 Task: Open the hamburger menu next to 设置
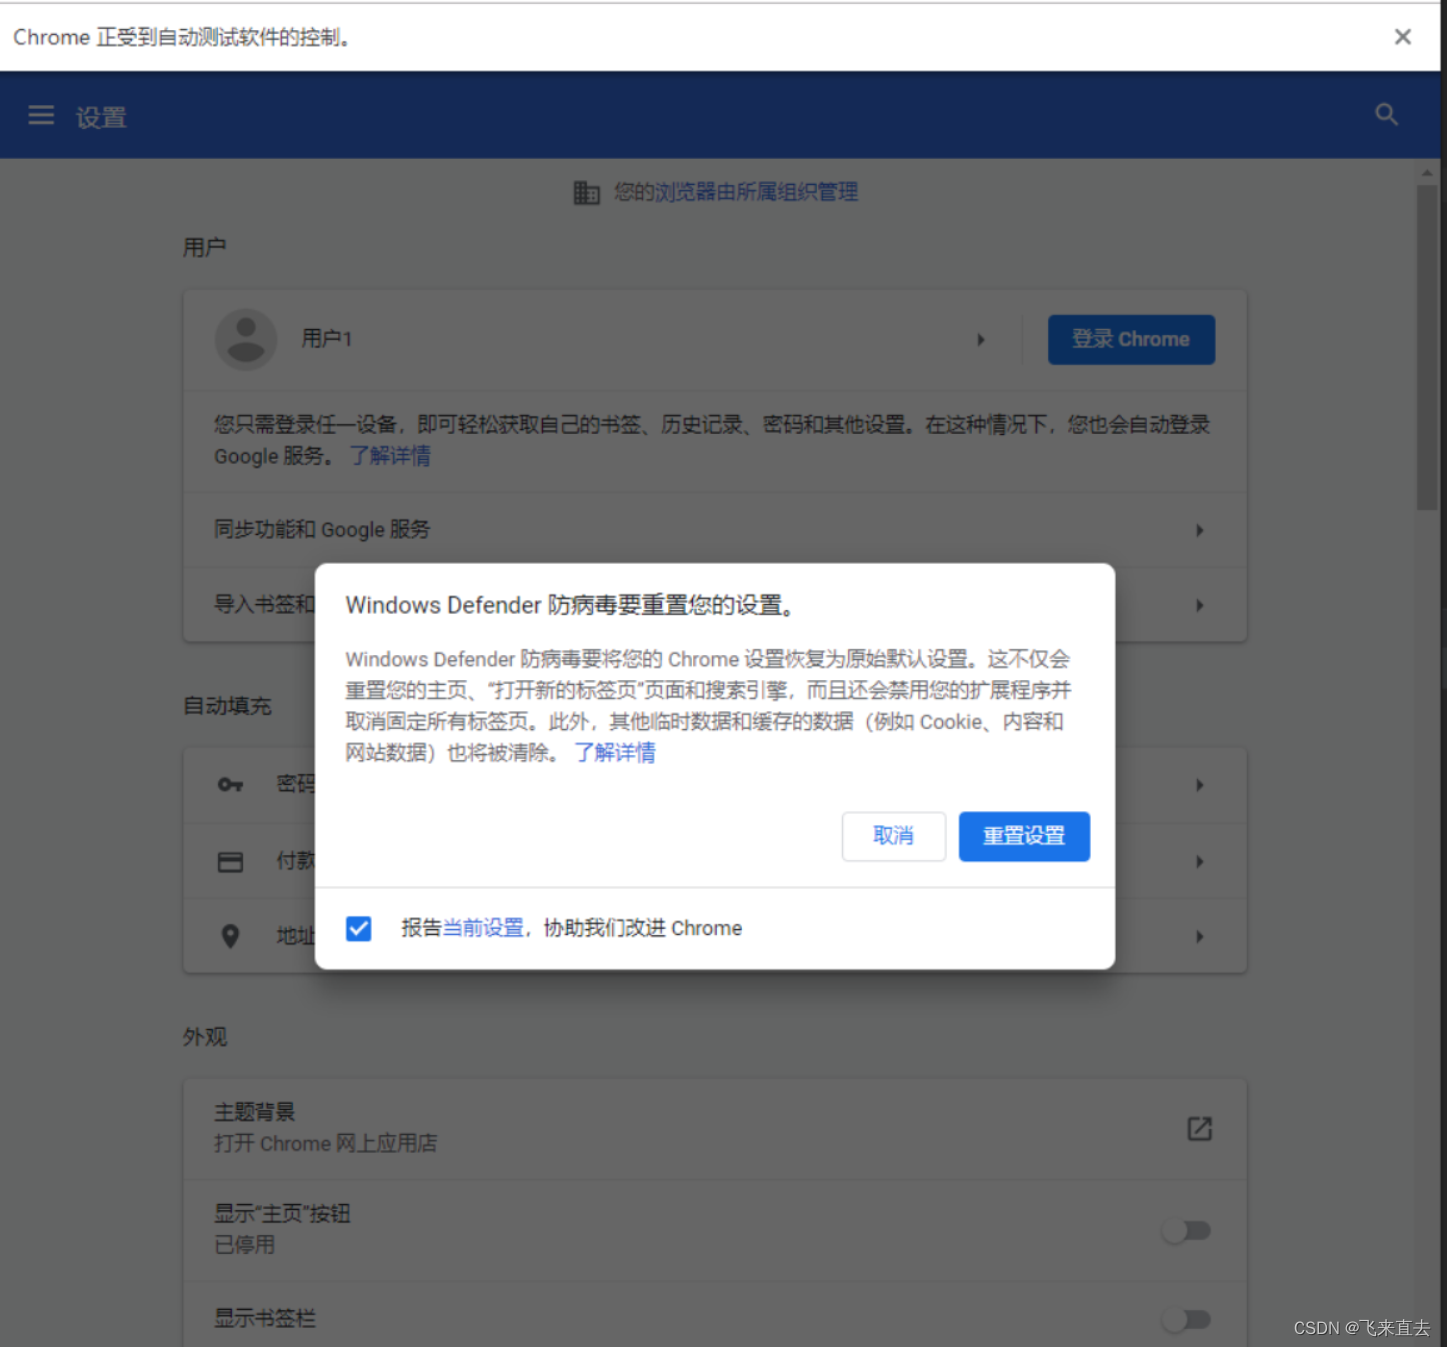[x=41, y=116]
